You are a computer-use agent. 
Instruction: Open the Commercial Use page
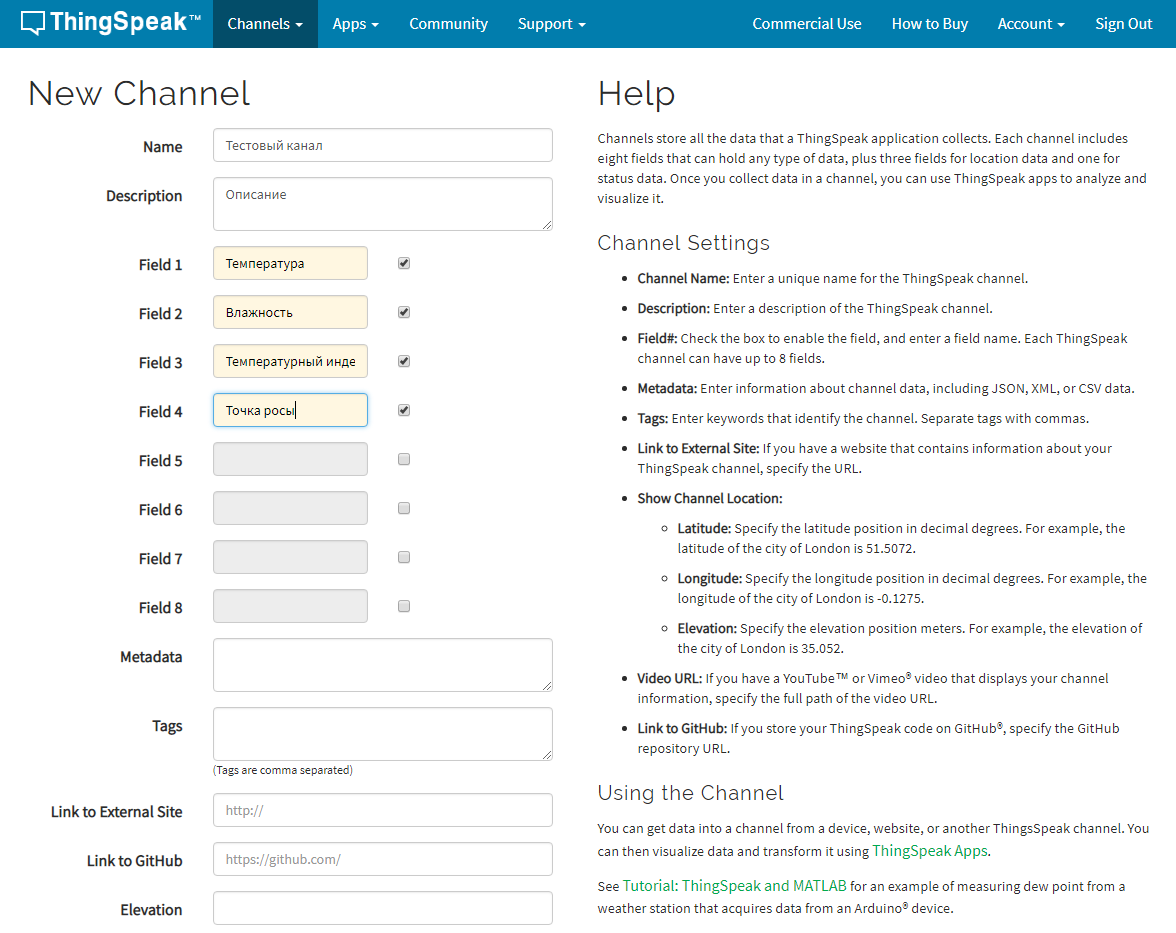pos(806,24)
